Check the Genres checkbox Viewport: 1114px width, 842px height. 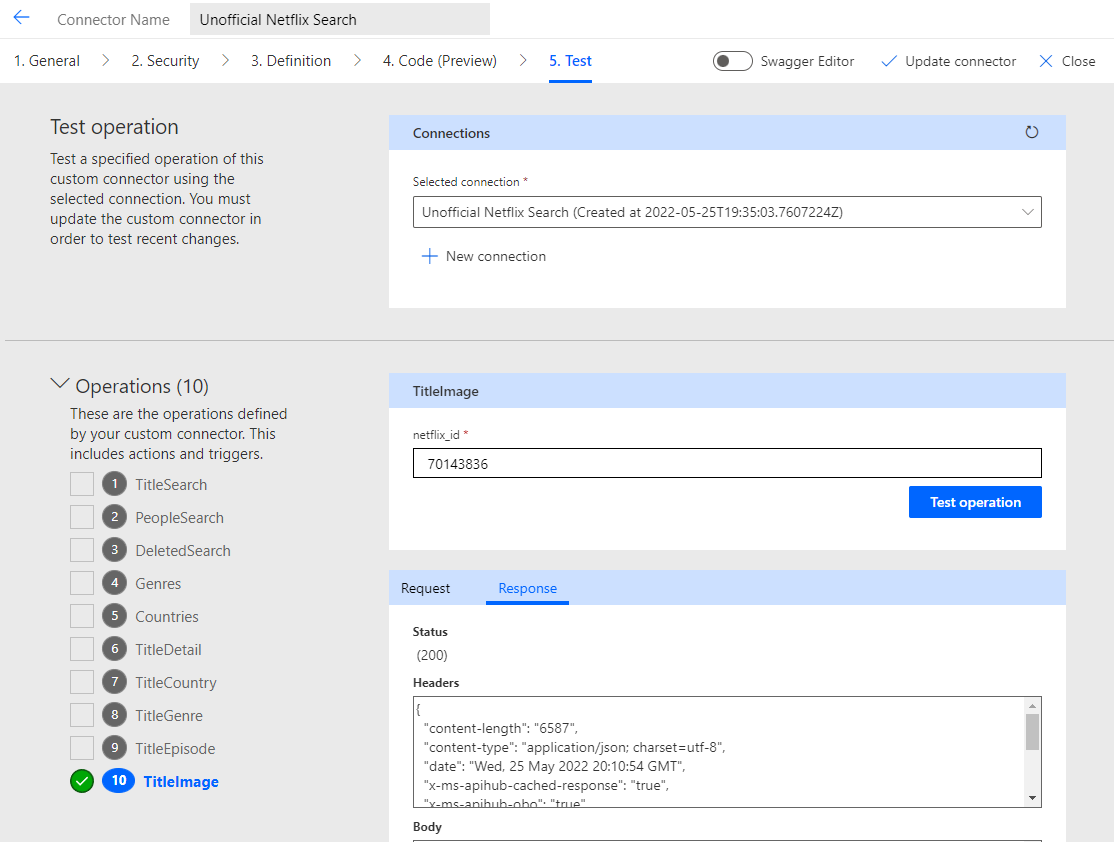tap(82, 583)
